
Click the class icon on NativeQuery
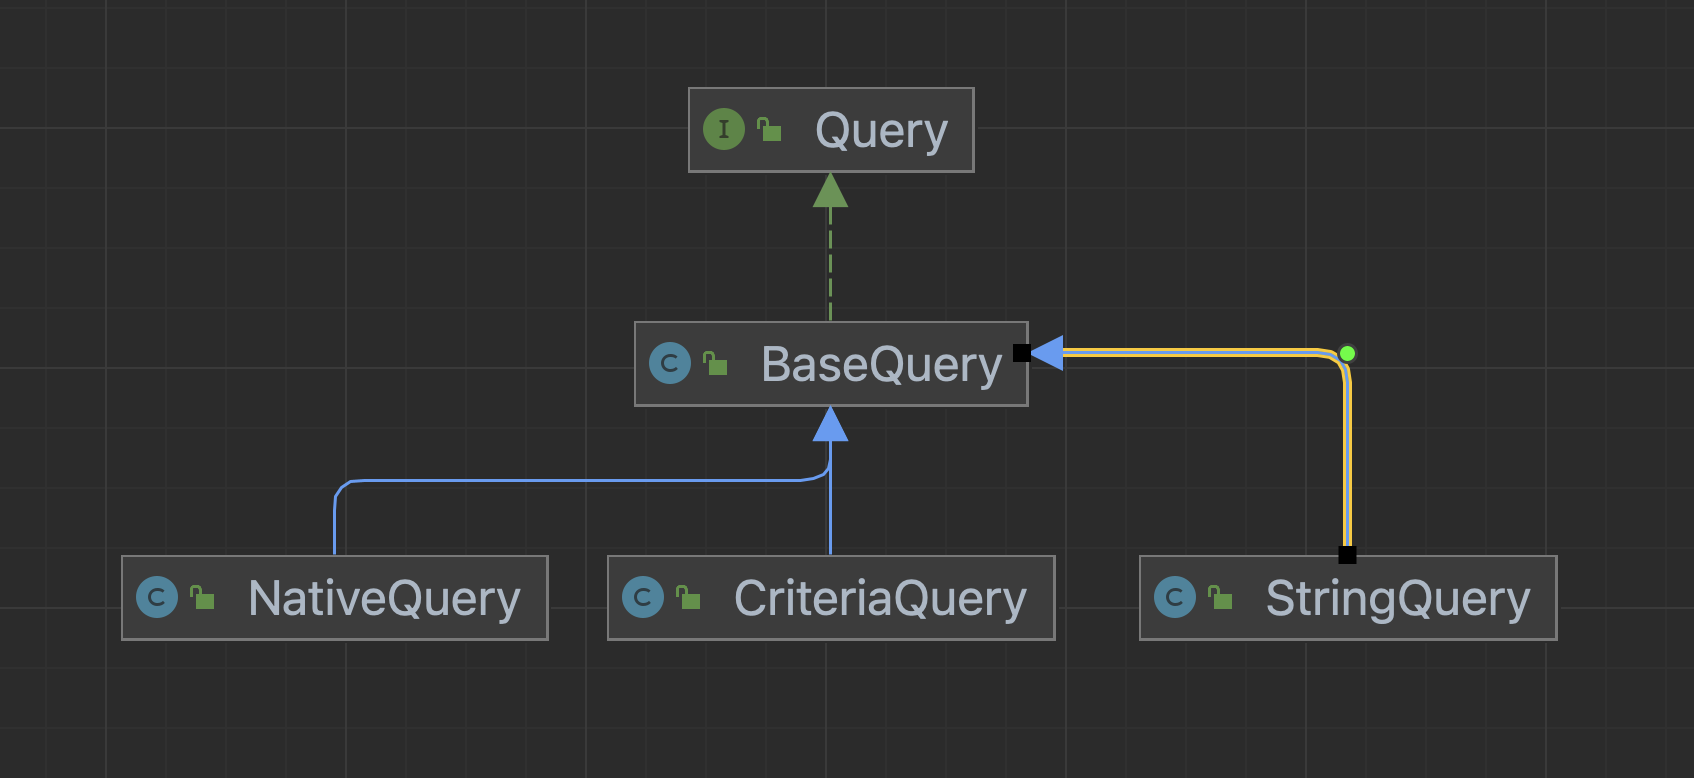click(x=157, y=597)
